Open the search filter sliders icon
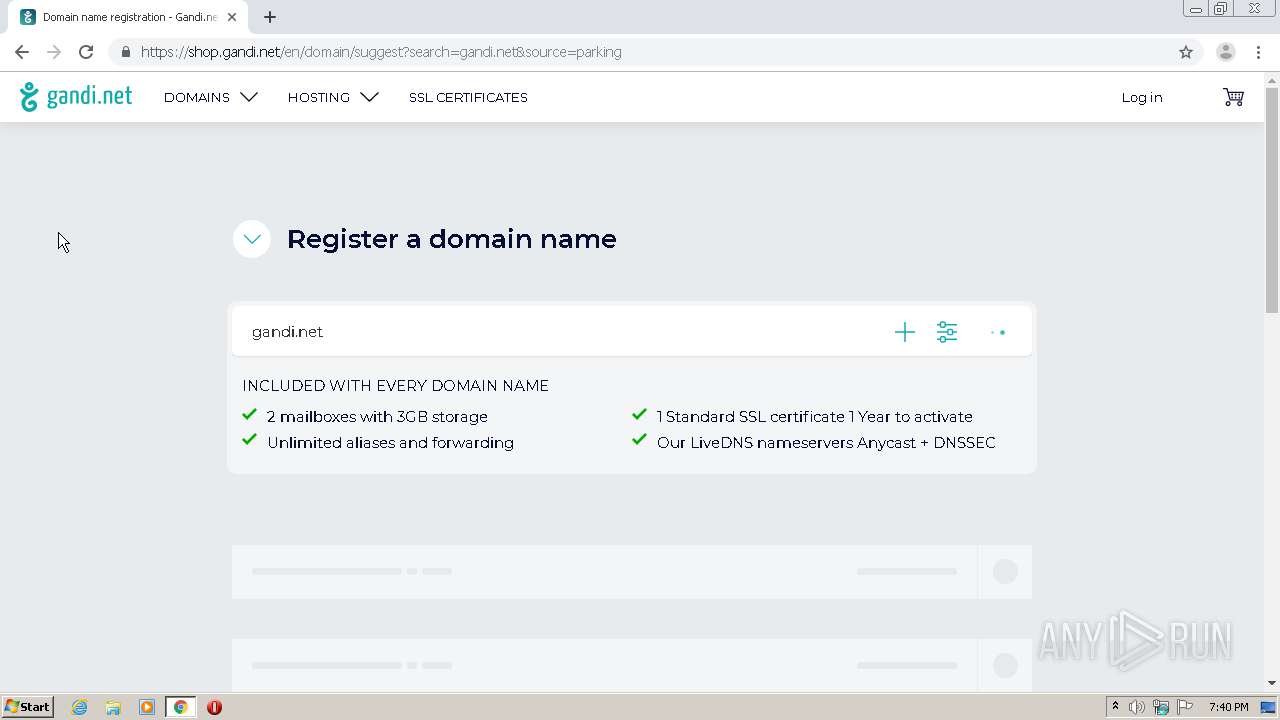 [947, 332]
